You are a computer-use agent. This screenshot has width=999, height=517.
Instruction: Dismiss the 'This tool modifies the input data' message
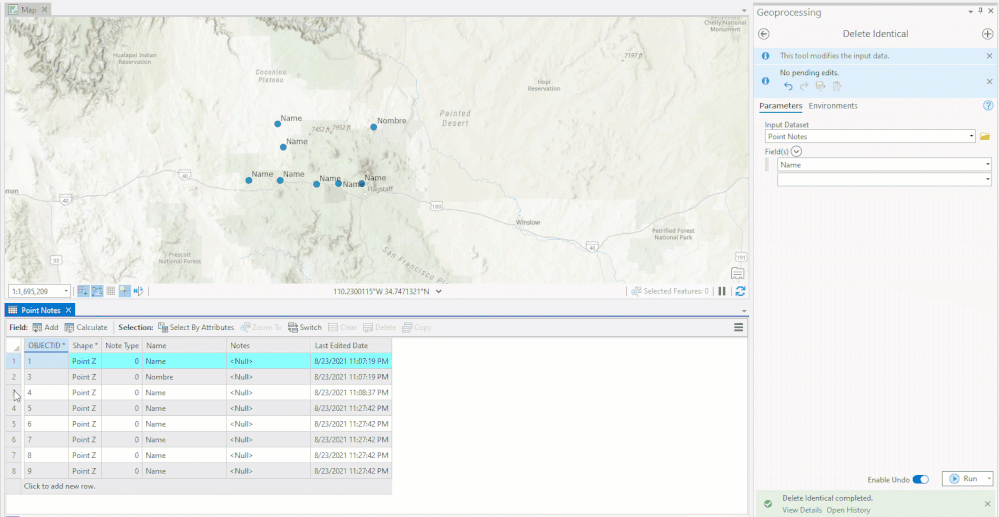tap(989, 56)
